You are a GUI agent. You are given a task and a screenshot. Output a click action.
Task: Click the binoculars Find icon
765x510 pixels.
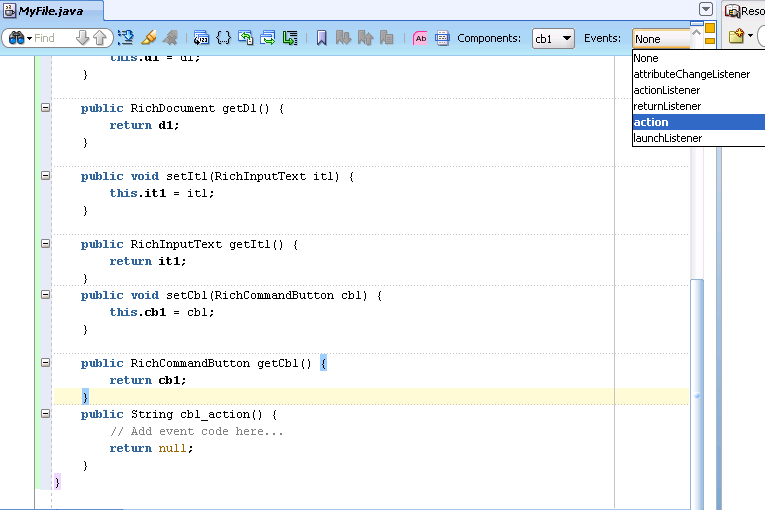[16, 38]
